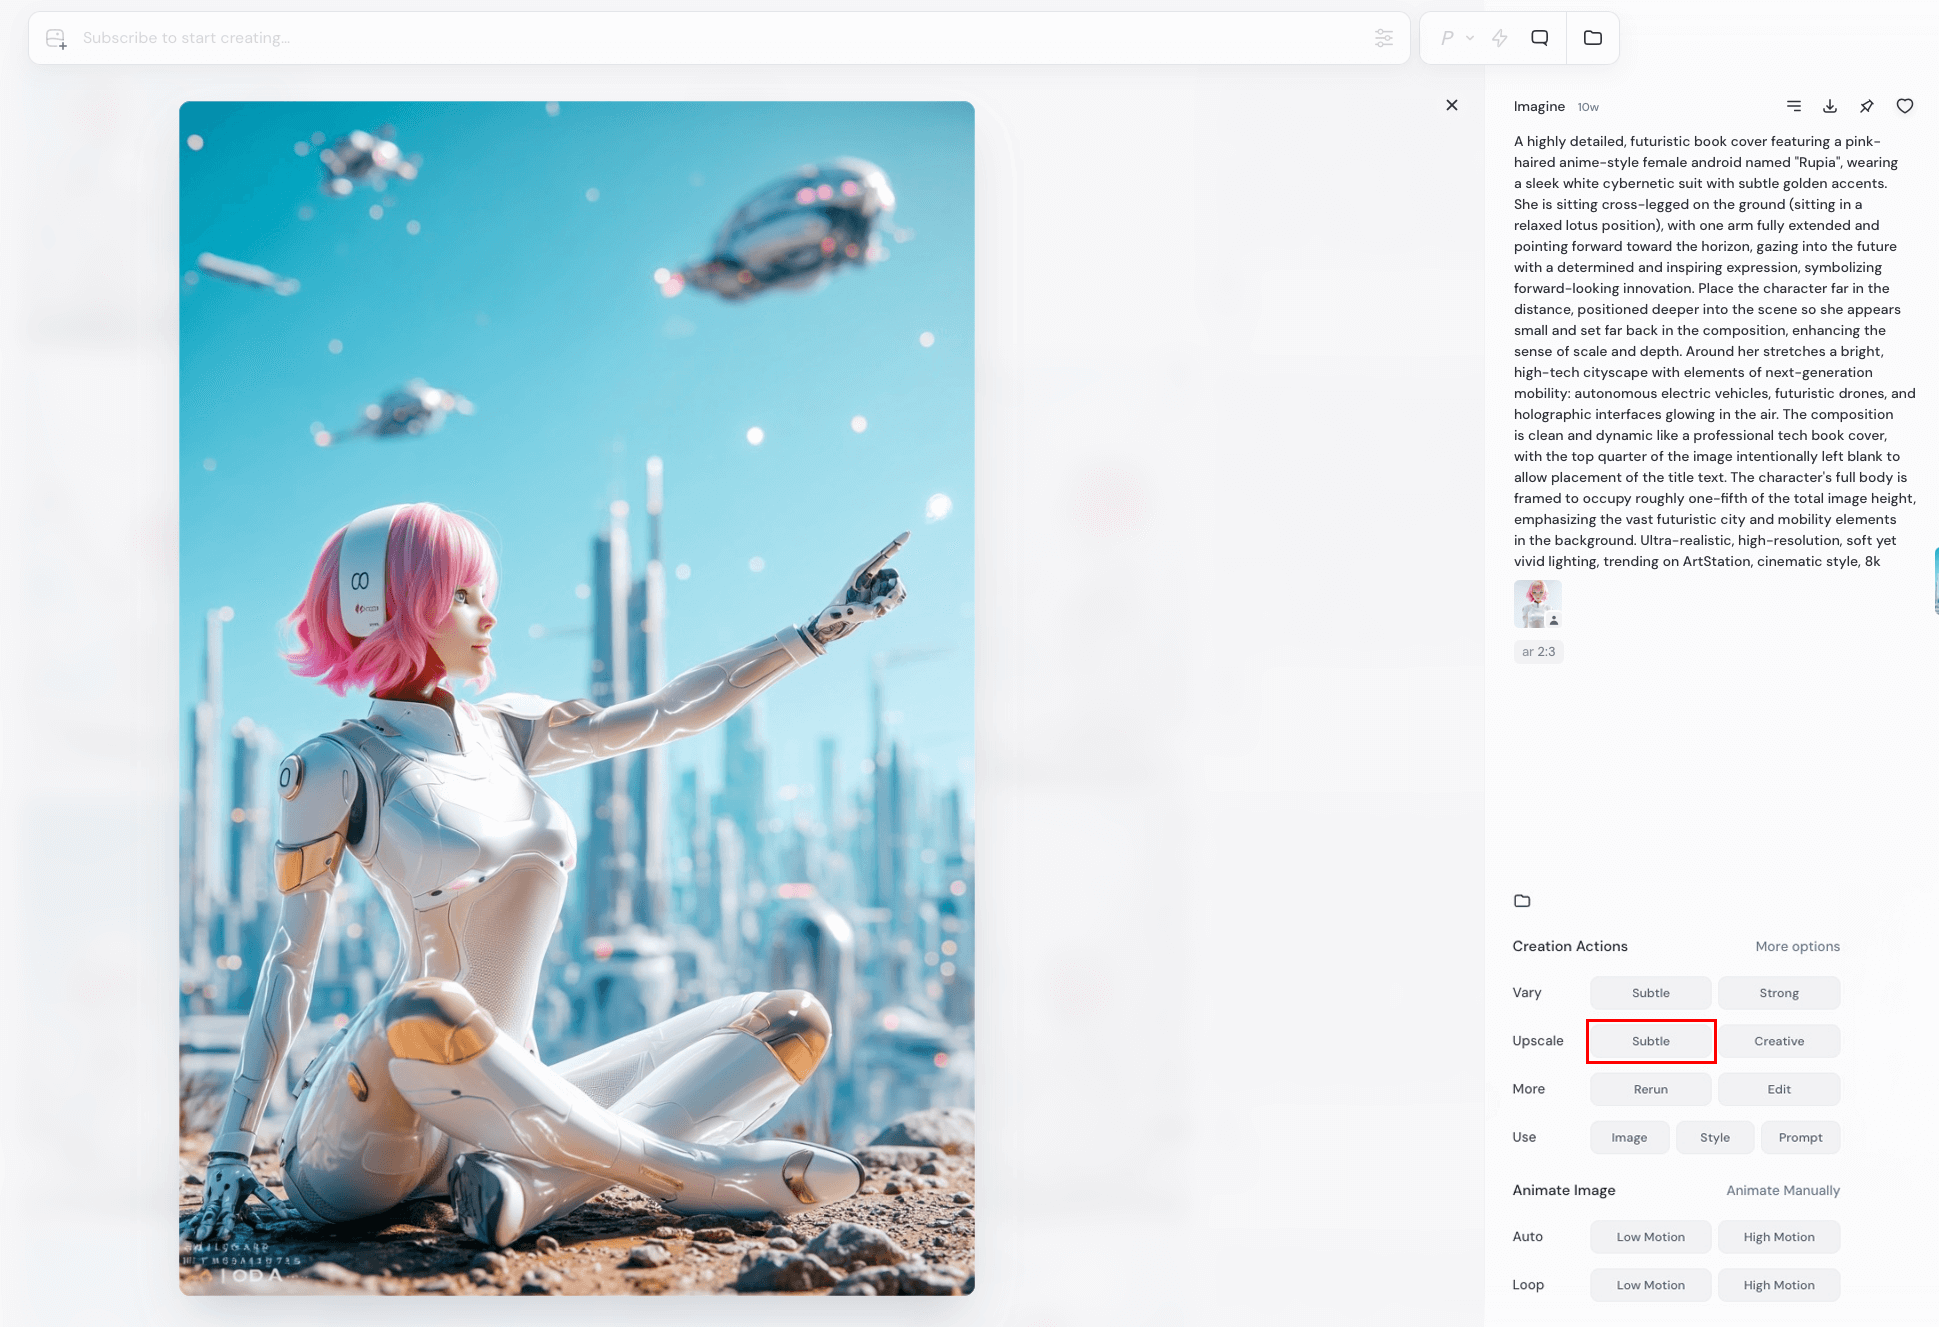Choose Vary Strong
Screen dimensions: 1939x1327
point(1779,993)
